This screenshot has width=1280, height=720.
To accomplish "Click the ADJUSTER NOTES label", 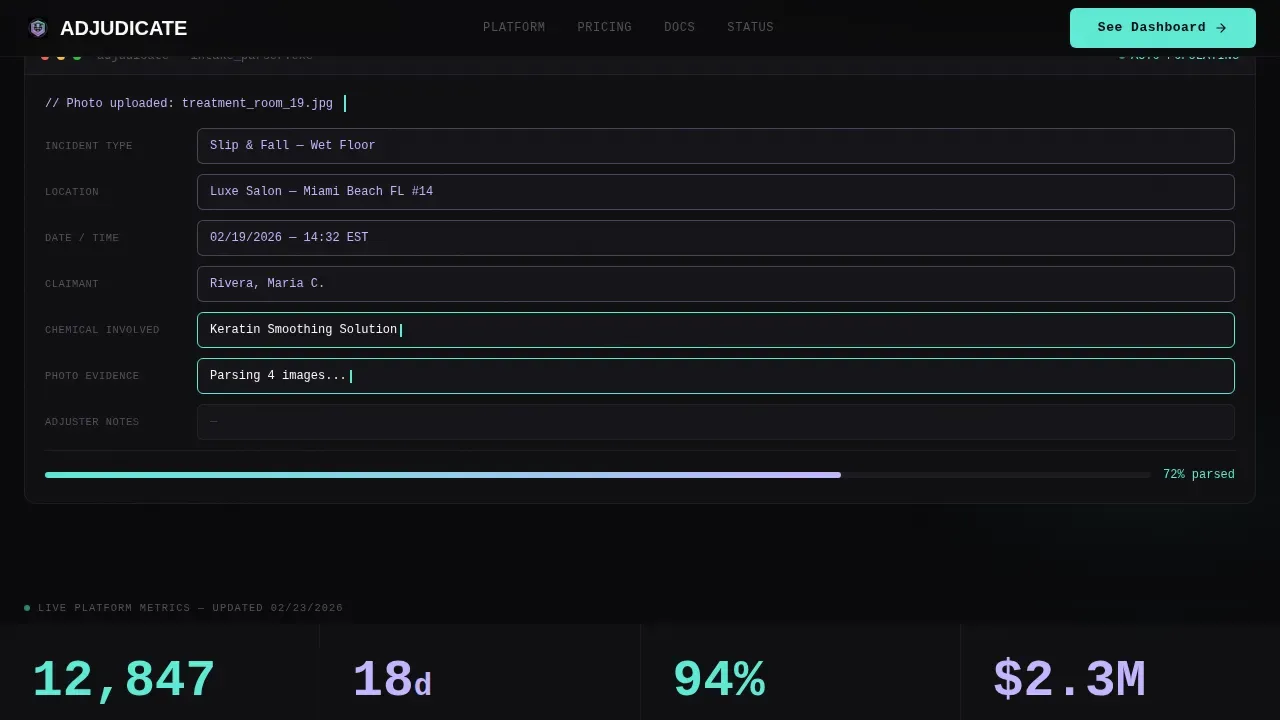I will [92, 422].
